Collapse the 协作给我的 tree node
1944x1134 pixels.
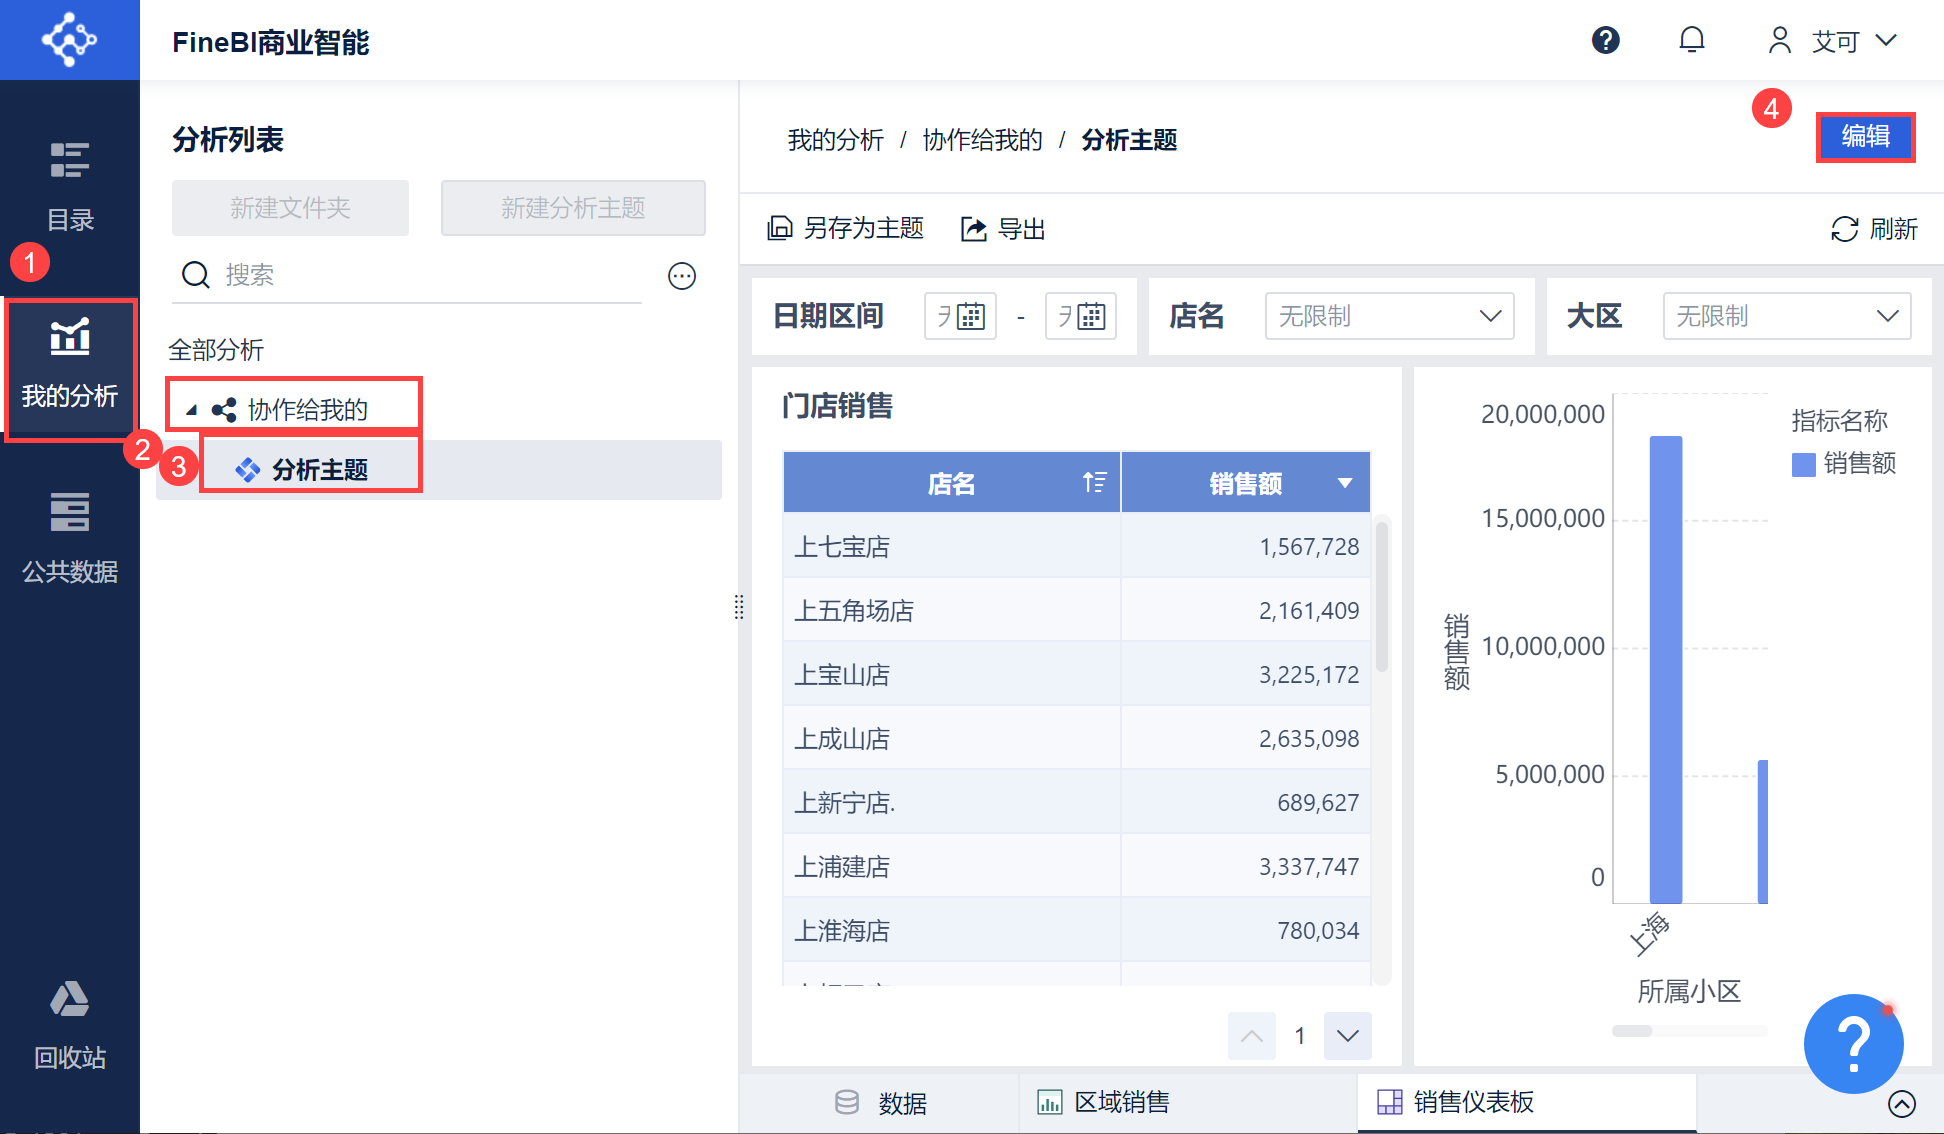pyautogui.click(x=191, y=410)
